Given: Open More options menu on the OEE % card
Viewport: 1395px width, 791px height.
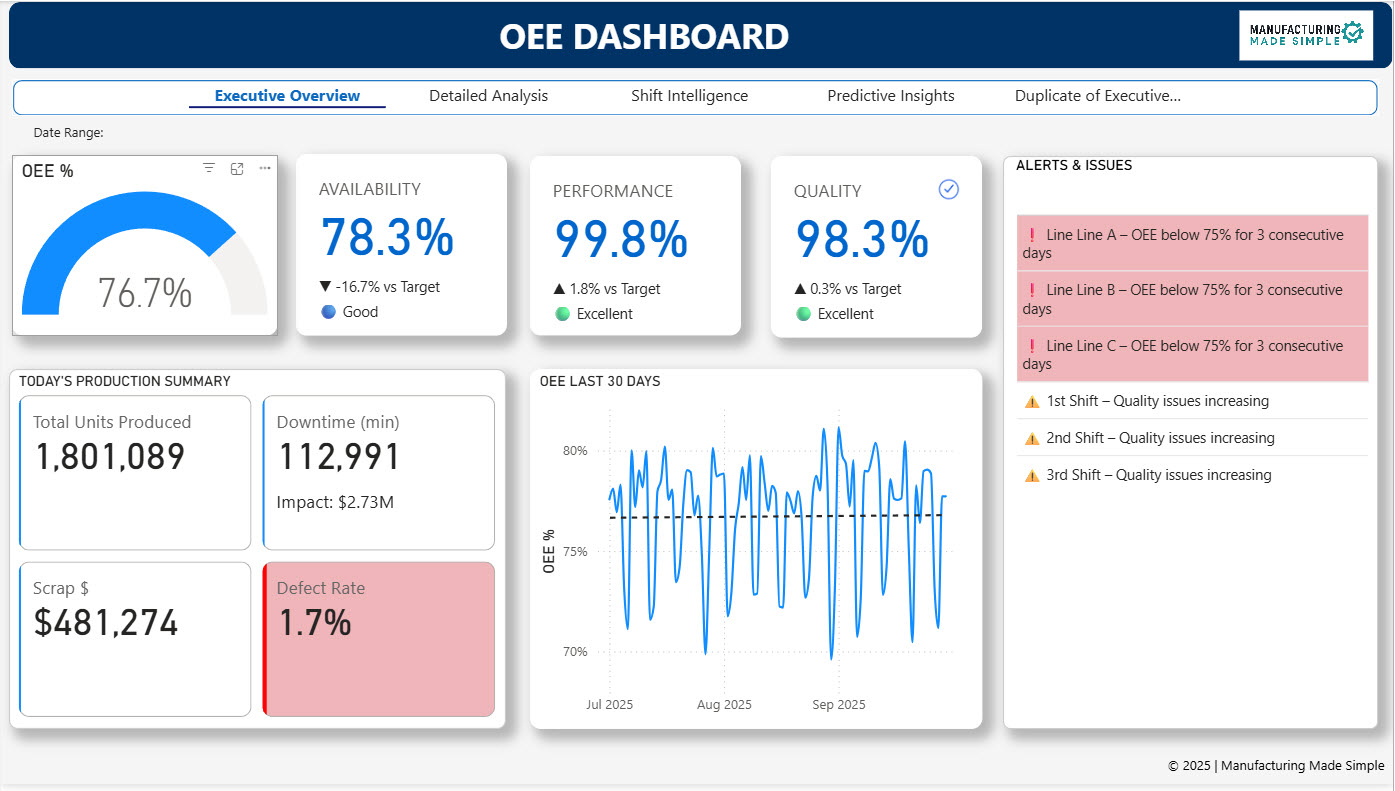Looking at the screenshot, I should tap(264, 168).
